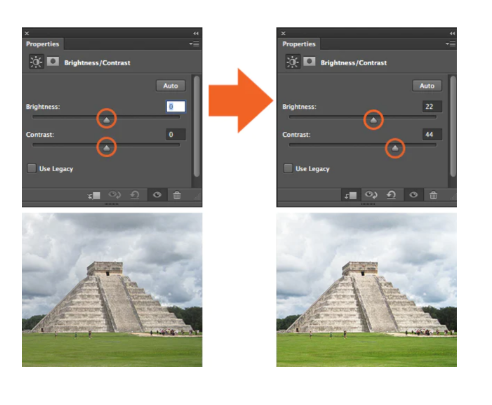Click Brightness slider handle in left panel

point(106,120)
